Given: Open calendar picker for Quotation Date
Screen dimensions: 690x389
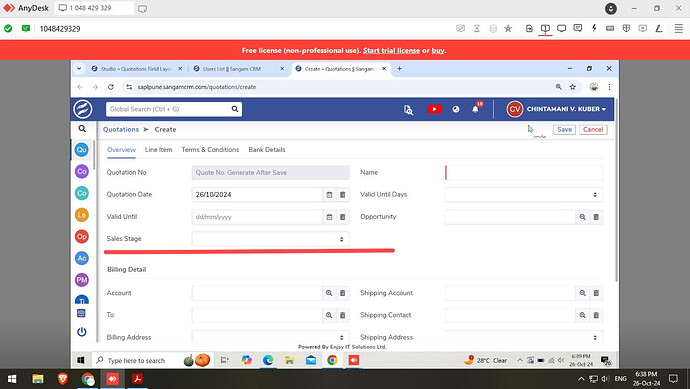Looking at the screenshot, I should pyautogui.click(x=329, y=194).
